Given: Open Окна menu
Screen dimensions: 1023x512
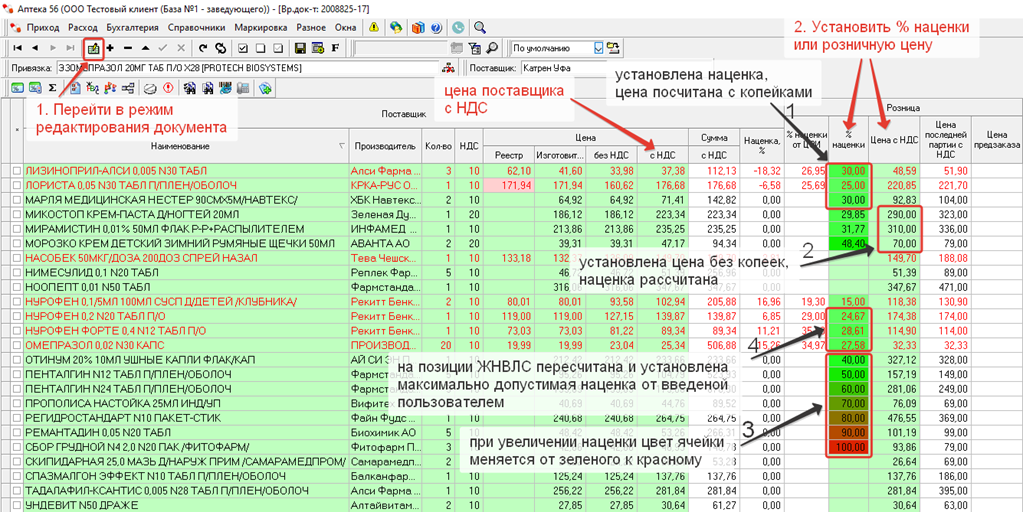Looking at the screenshot, I should tap(345, 27).
